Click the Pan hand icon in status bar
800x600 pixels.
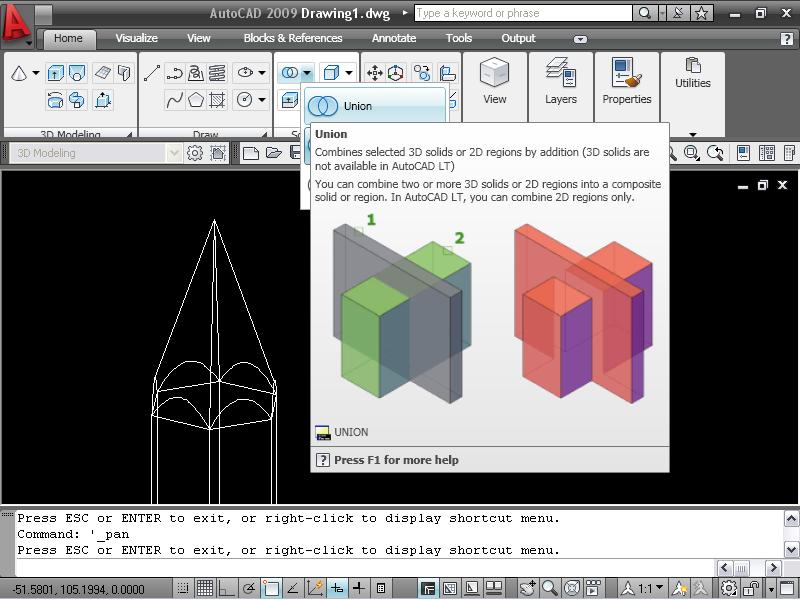pos(528,588)
